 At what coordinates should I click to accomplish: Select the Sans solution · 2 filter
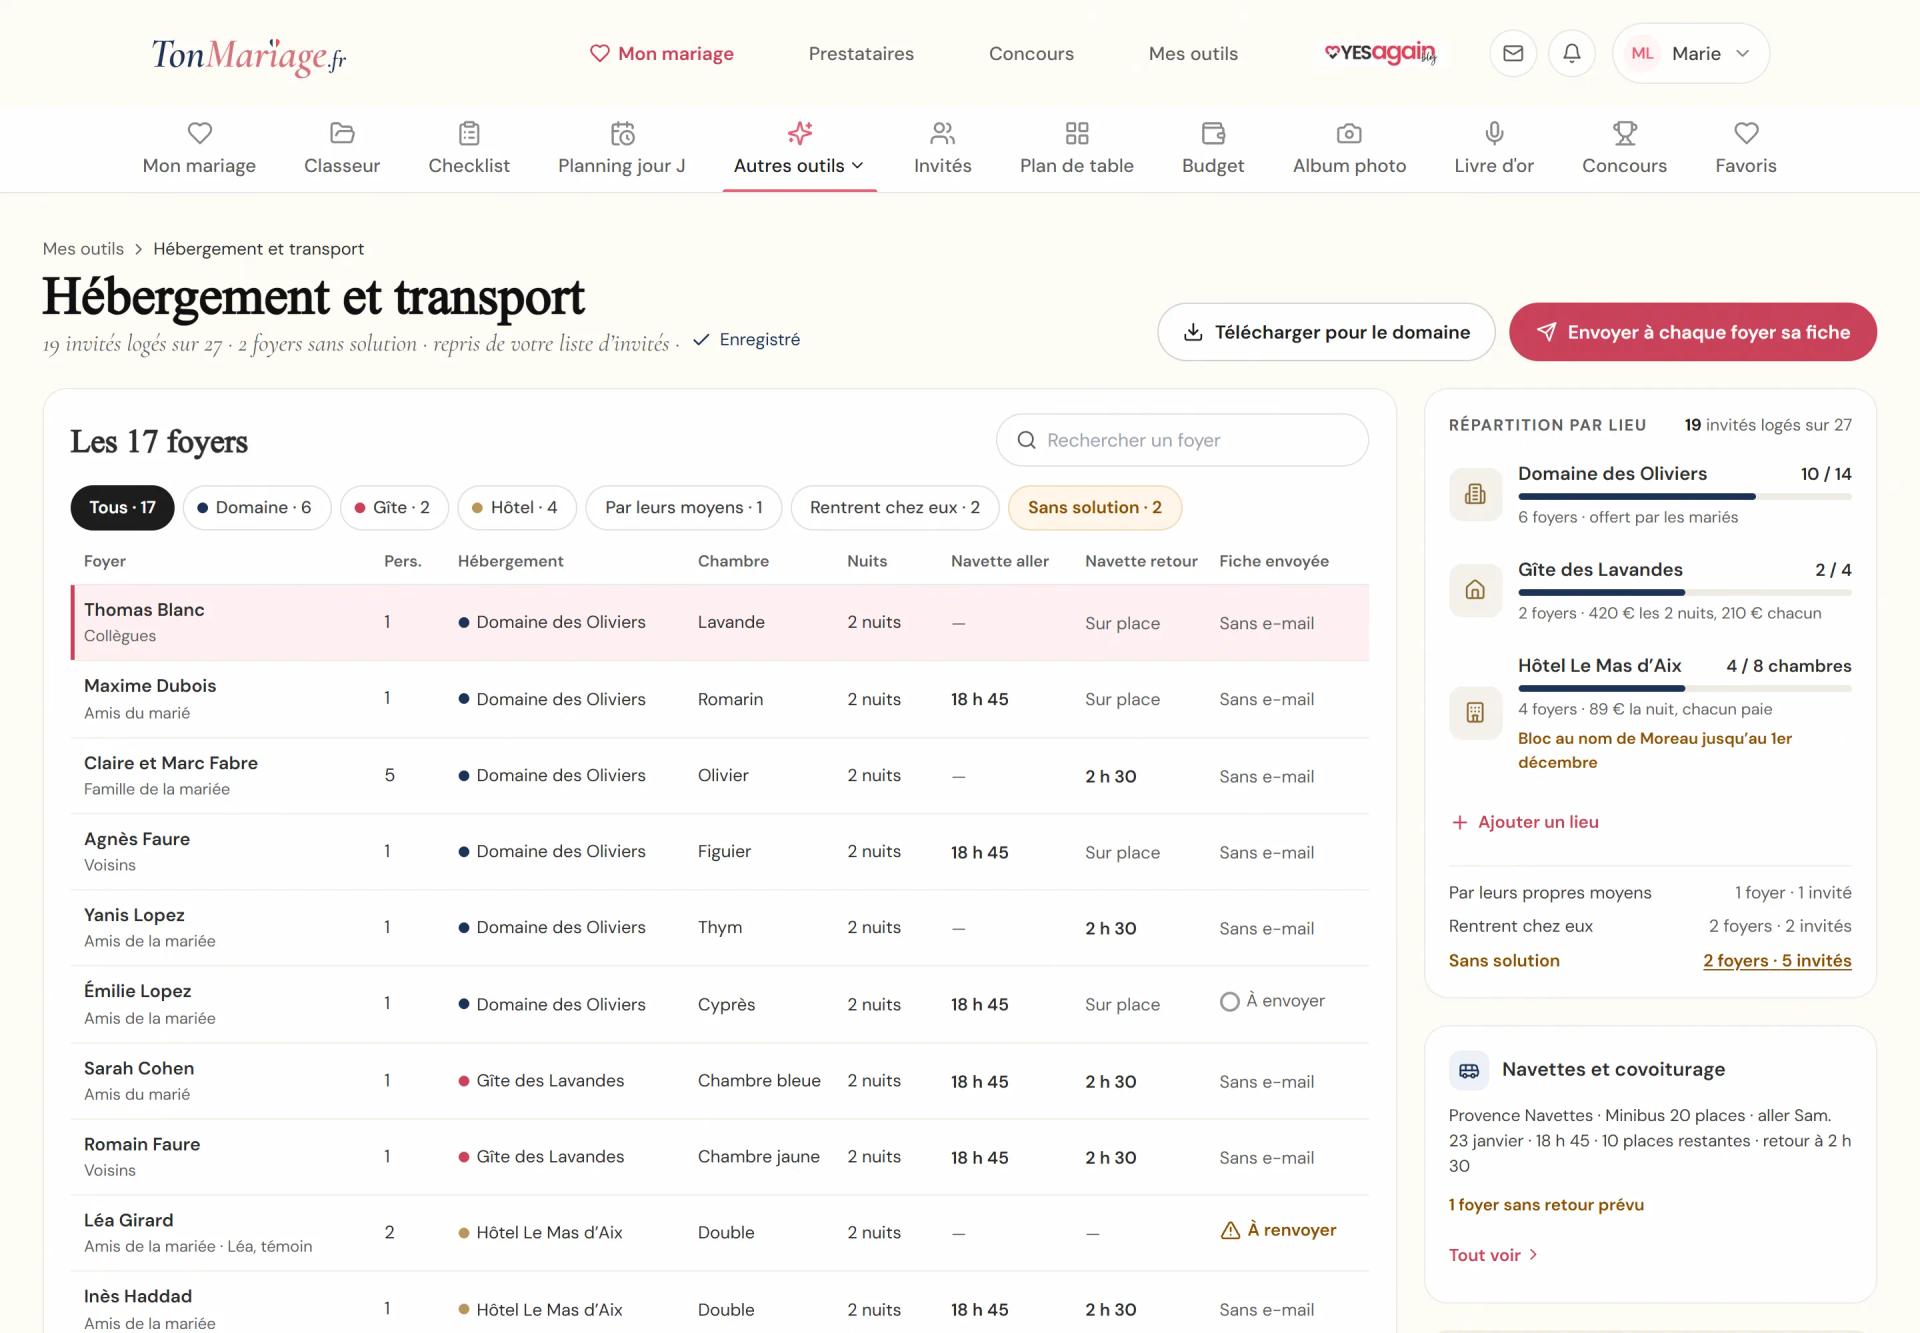(1095, 508)
